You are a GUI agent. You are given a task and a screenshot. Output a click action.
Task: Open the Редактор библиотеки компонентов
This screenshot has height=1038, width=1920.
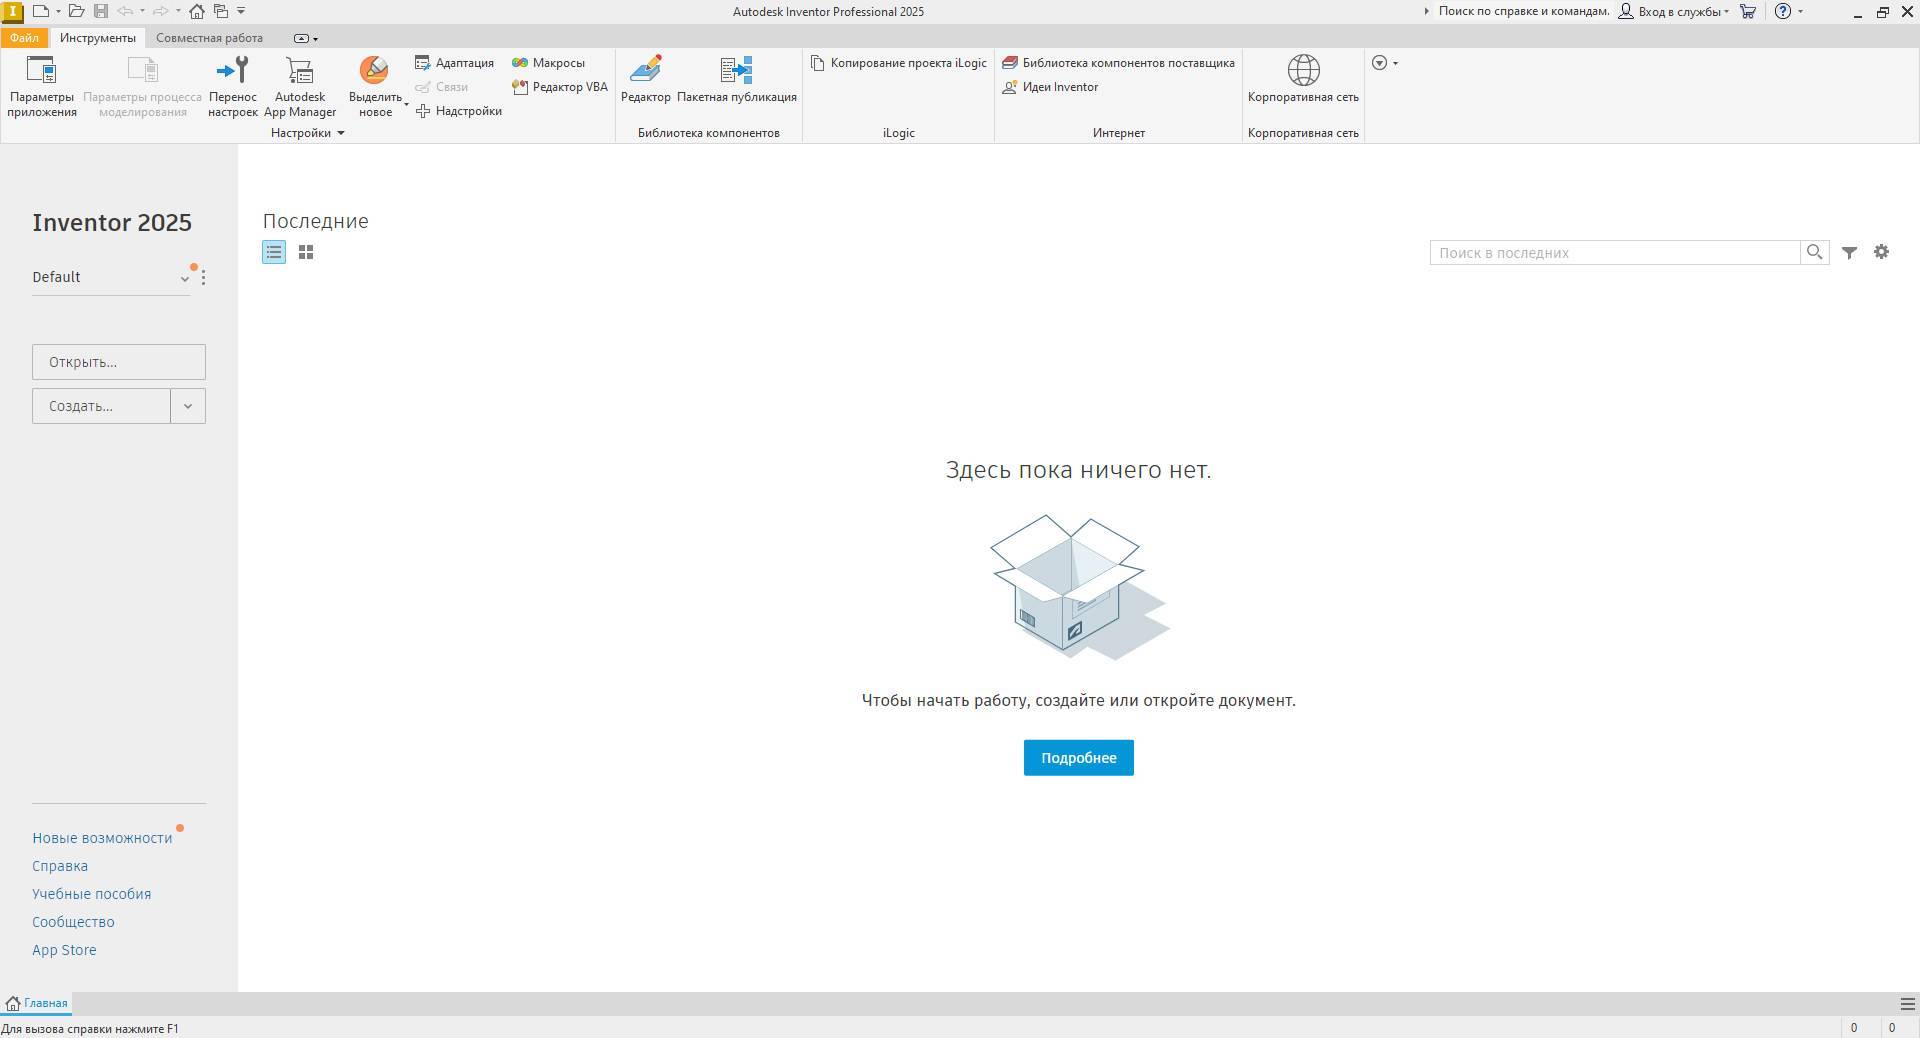645,80
